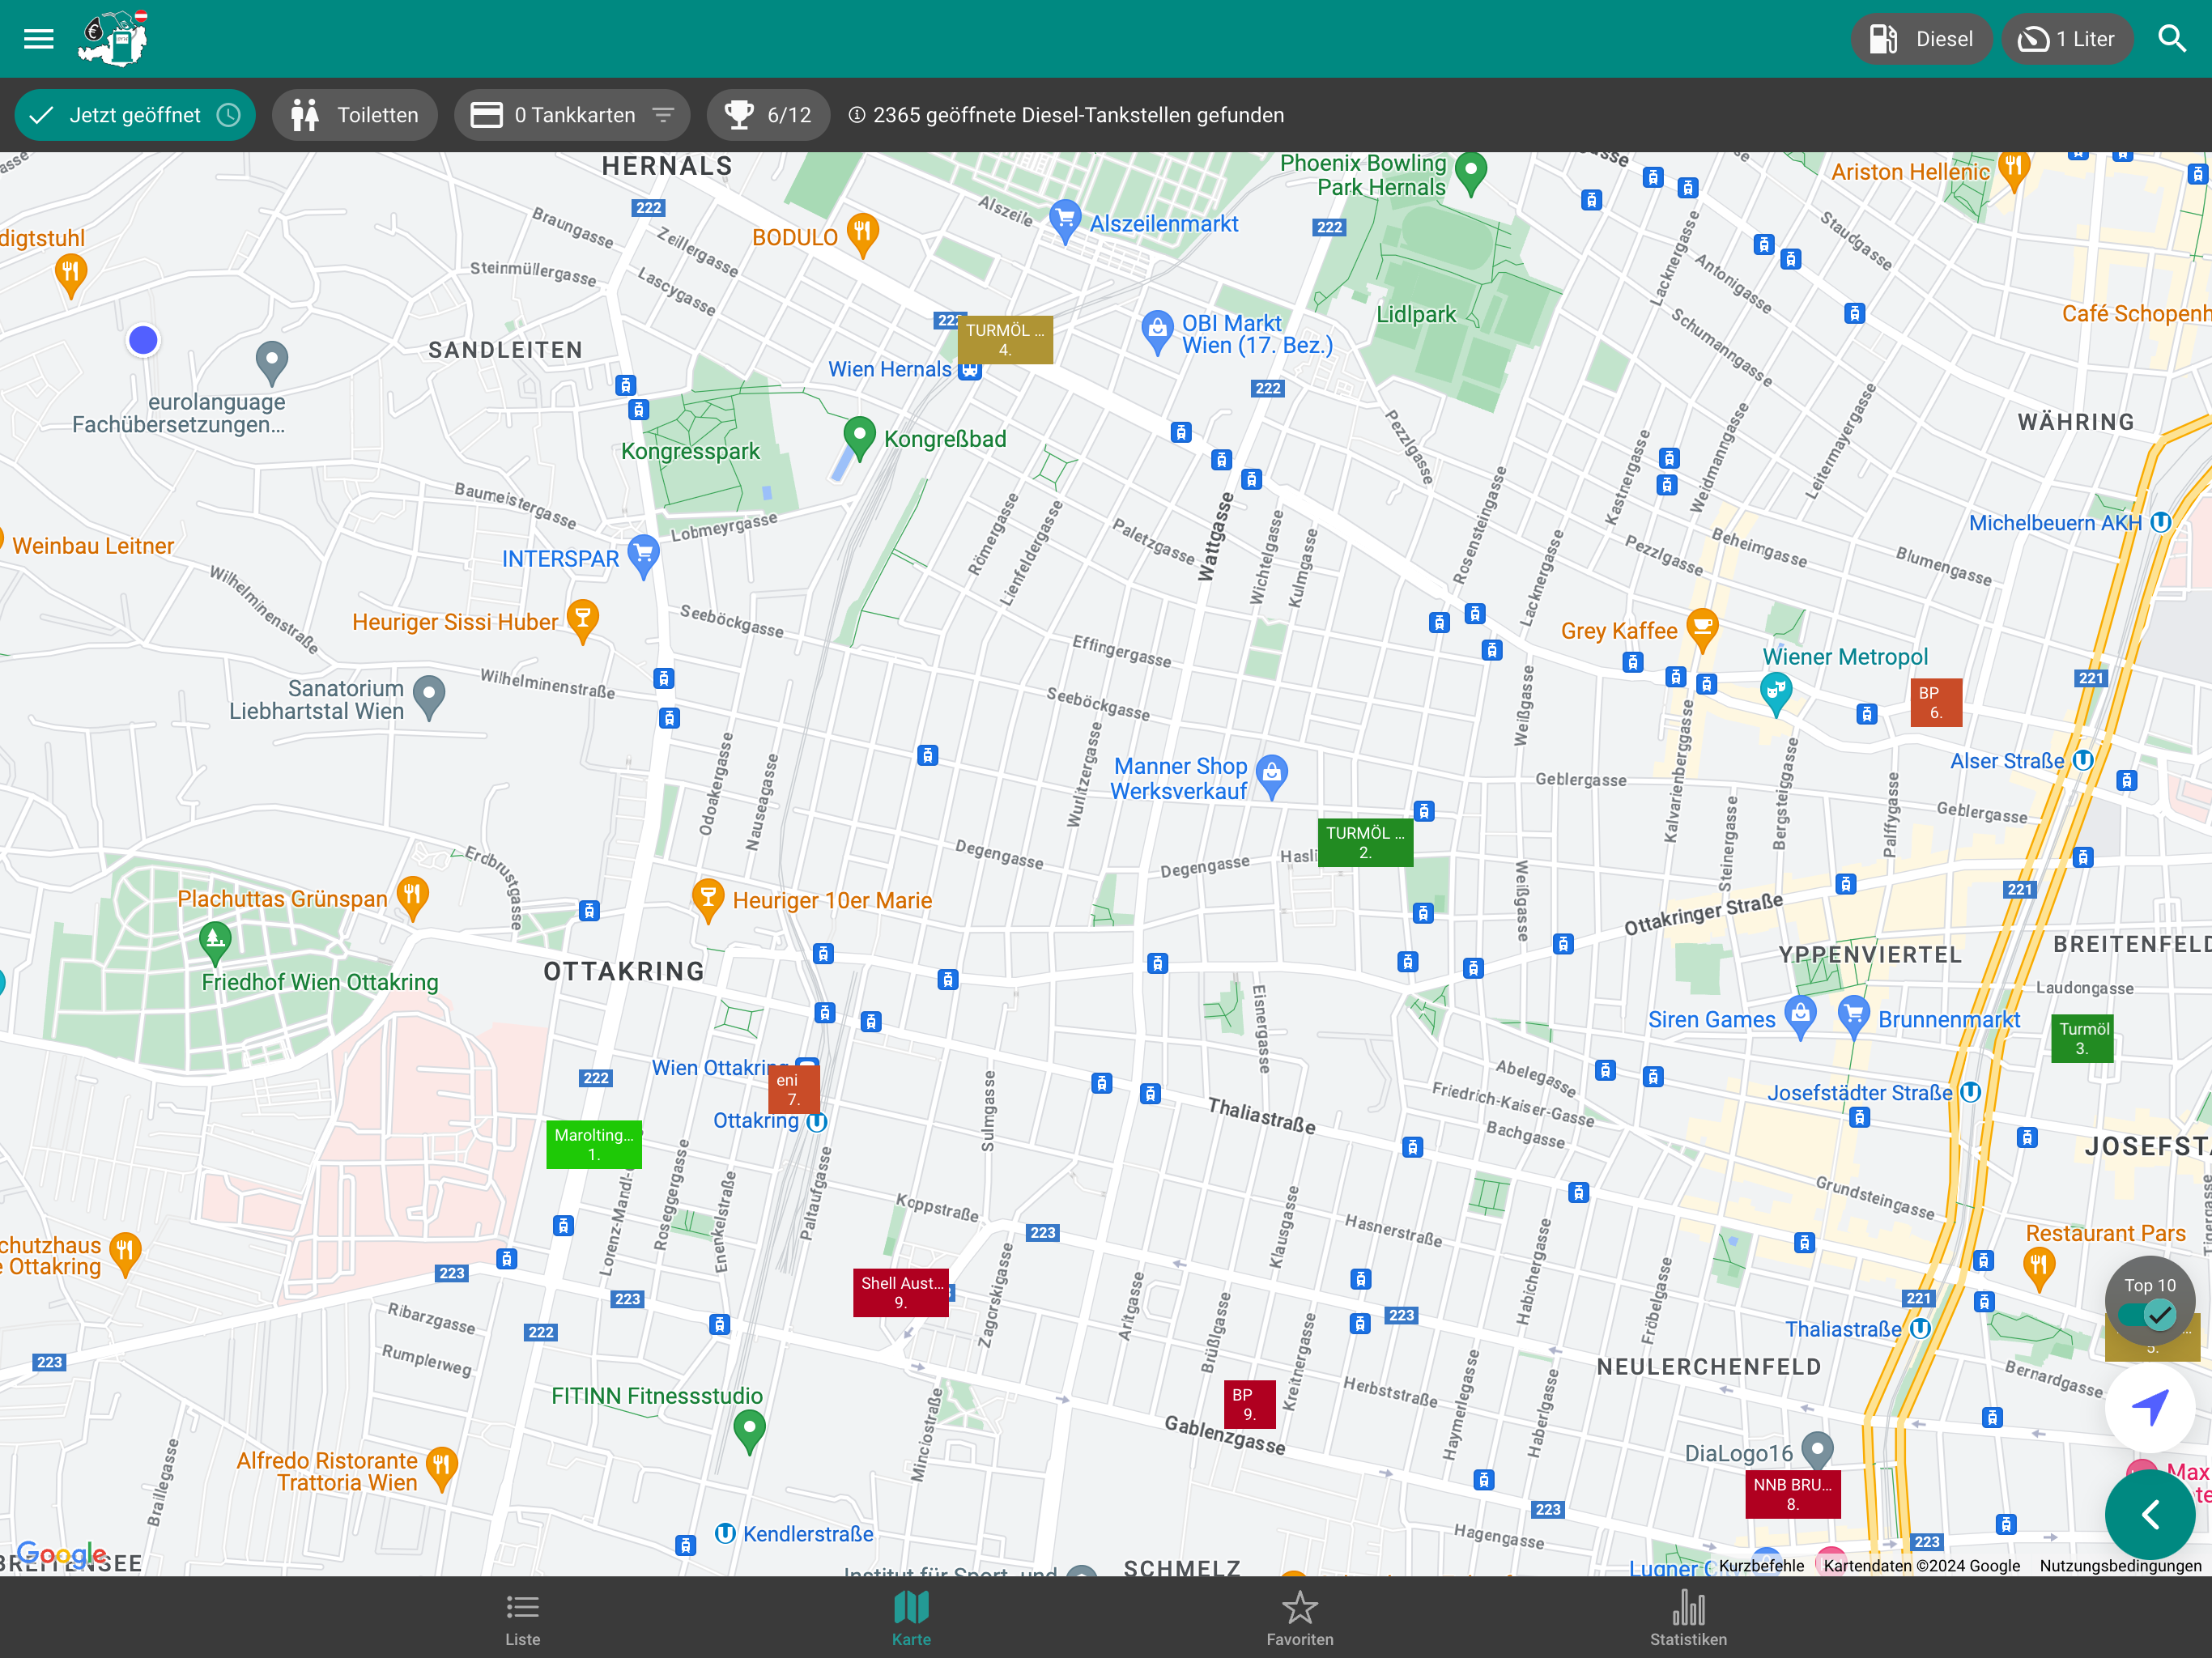The image size is (2212, 1658).
Task: Tap Restaurant Pars pin
Action: [x=2039, y=1271]
